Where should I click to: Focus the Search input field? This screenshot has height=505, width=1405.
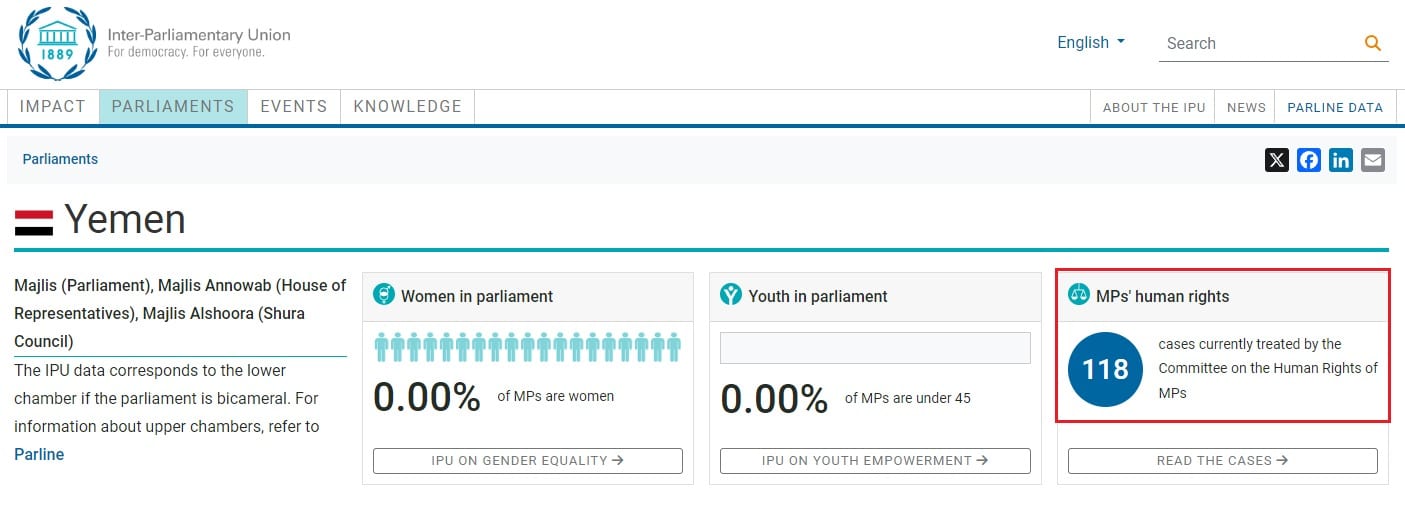1258,43
